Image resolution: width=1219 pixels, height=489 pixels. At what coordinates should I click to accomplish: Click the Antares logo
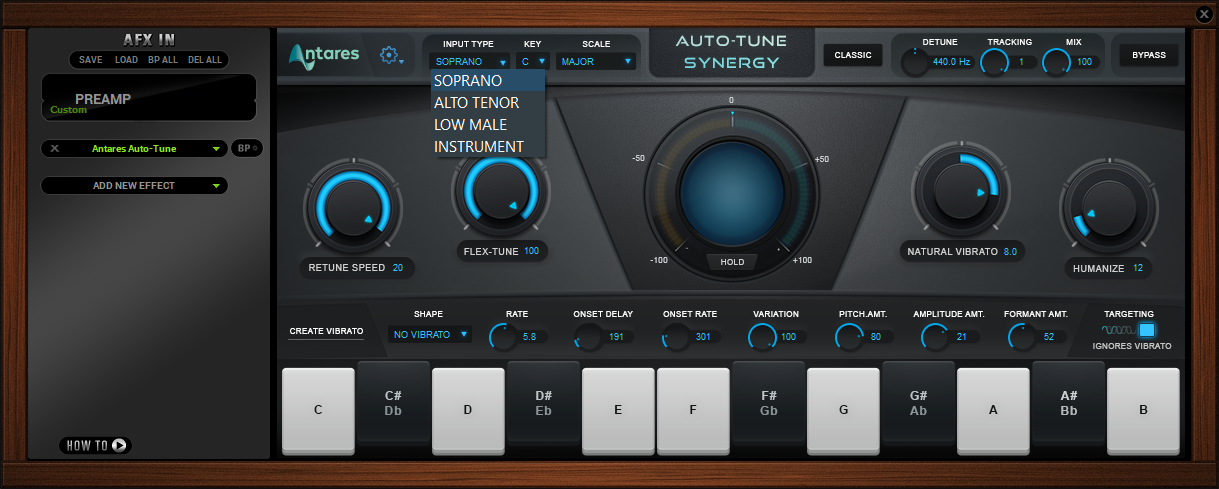[324, 56]
